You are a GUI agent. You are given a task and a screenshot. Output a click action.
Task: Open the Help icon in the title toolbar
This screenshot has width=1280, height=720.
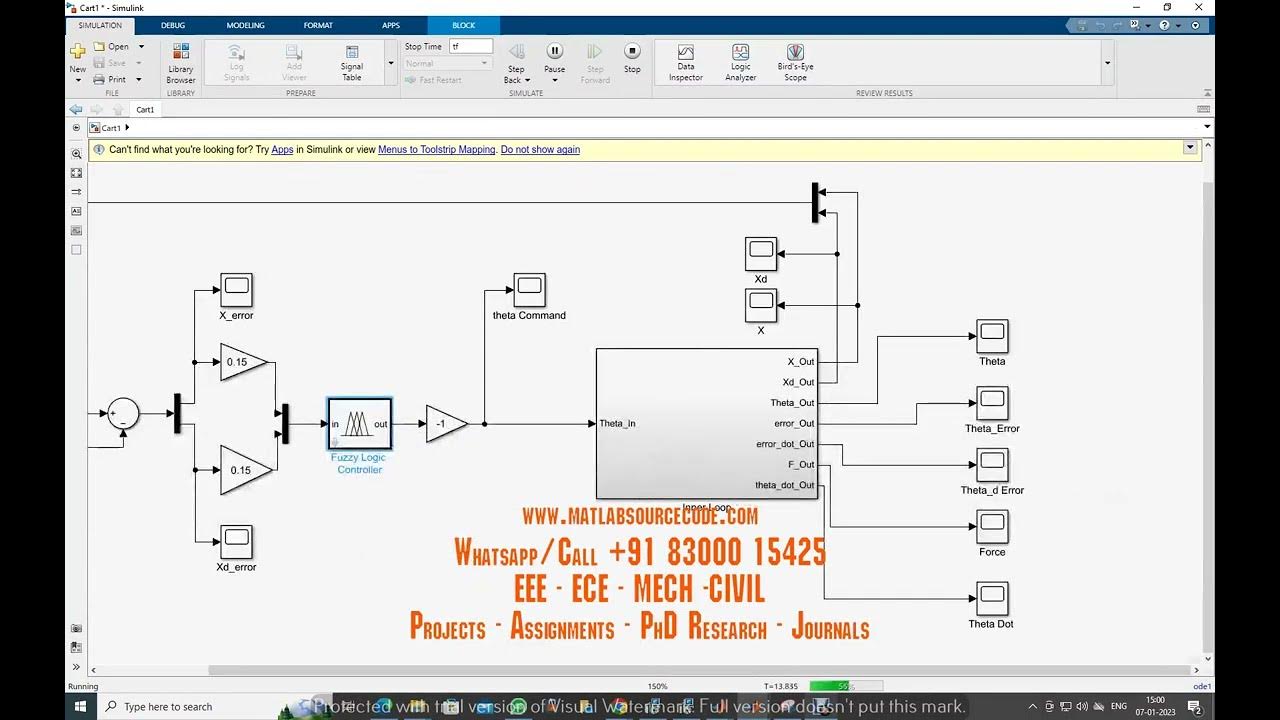click(x=1164, y=25)
